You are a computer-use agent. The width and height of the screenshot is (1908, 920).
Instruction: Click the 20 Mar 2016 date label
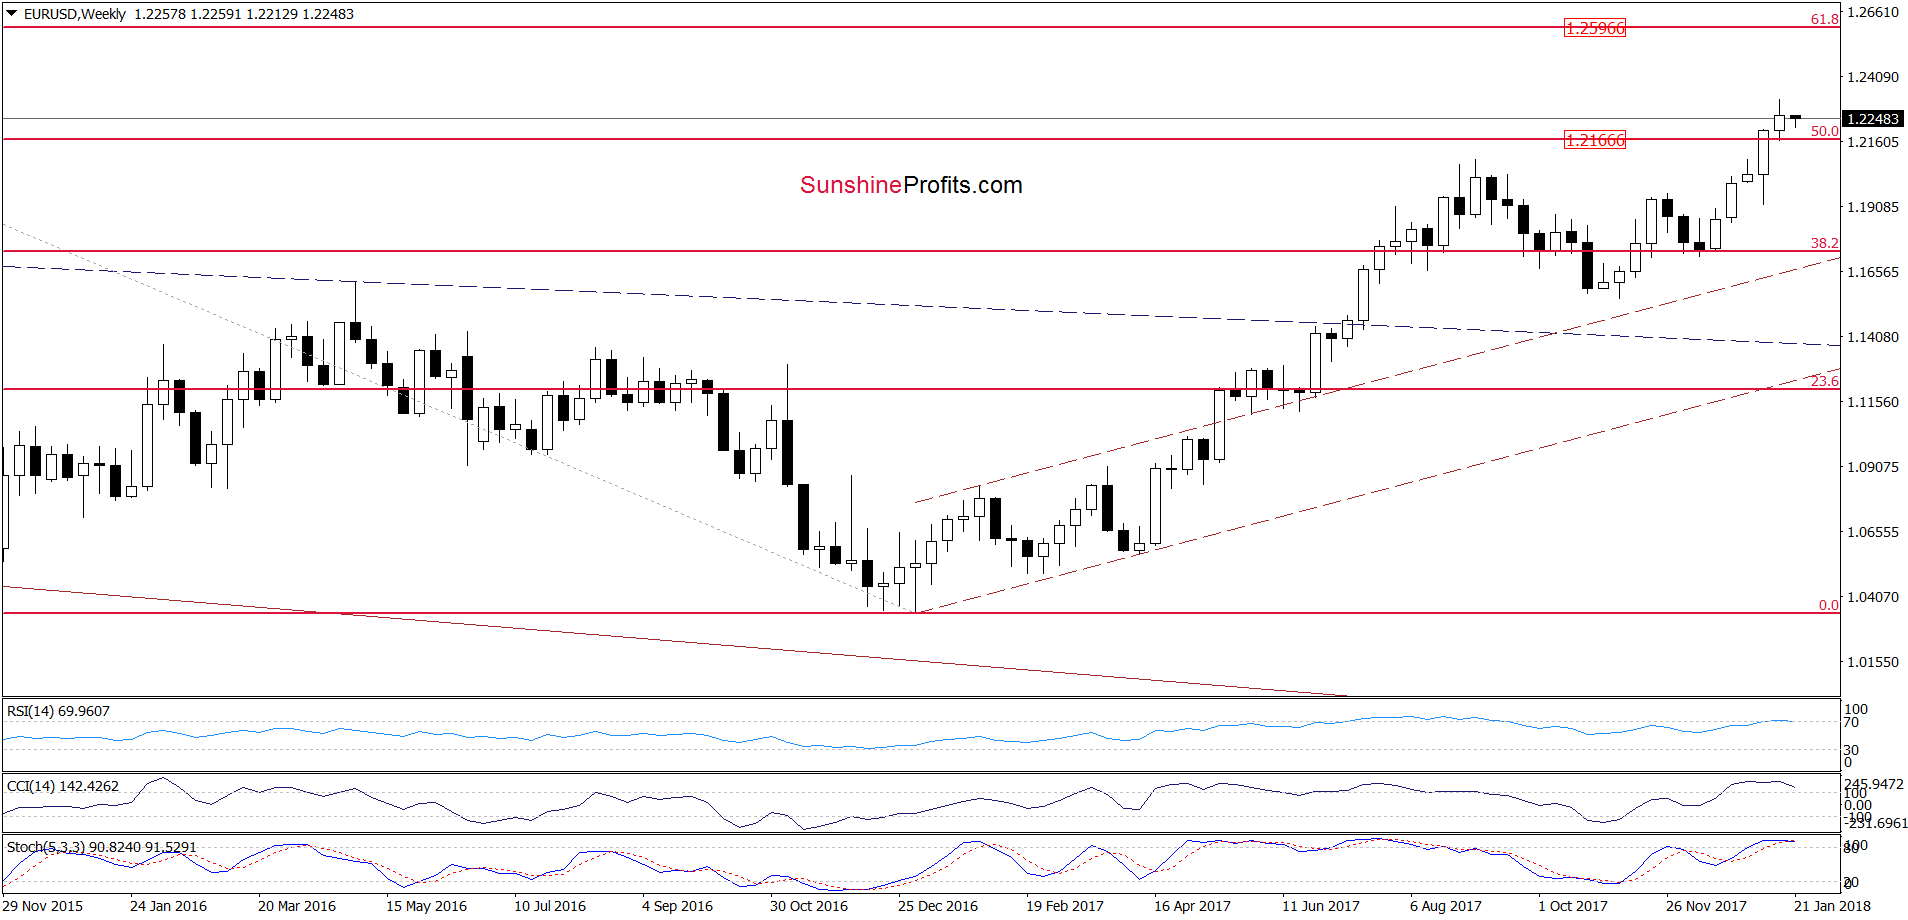[x=297, y=906]
